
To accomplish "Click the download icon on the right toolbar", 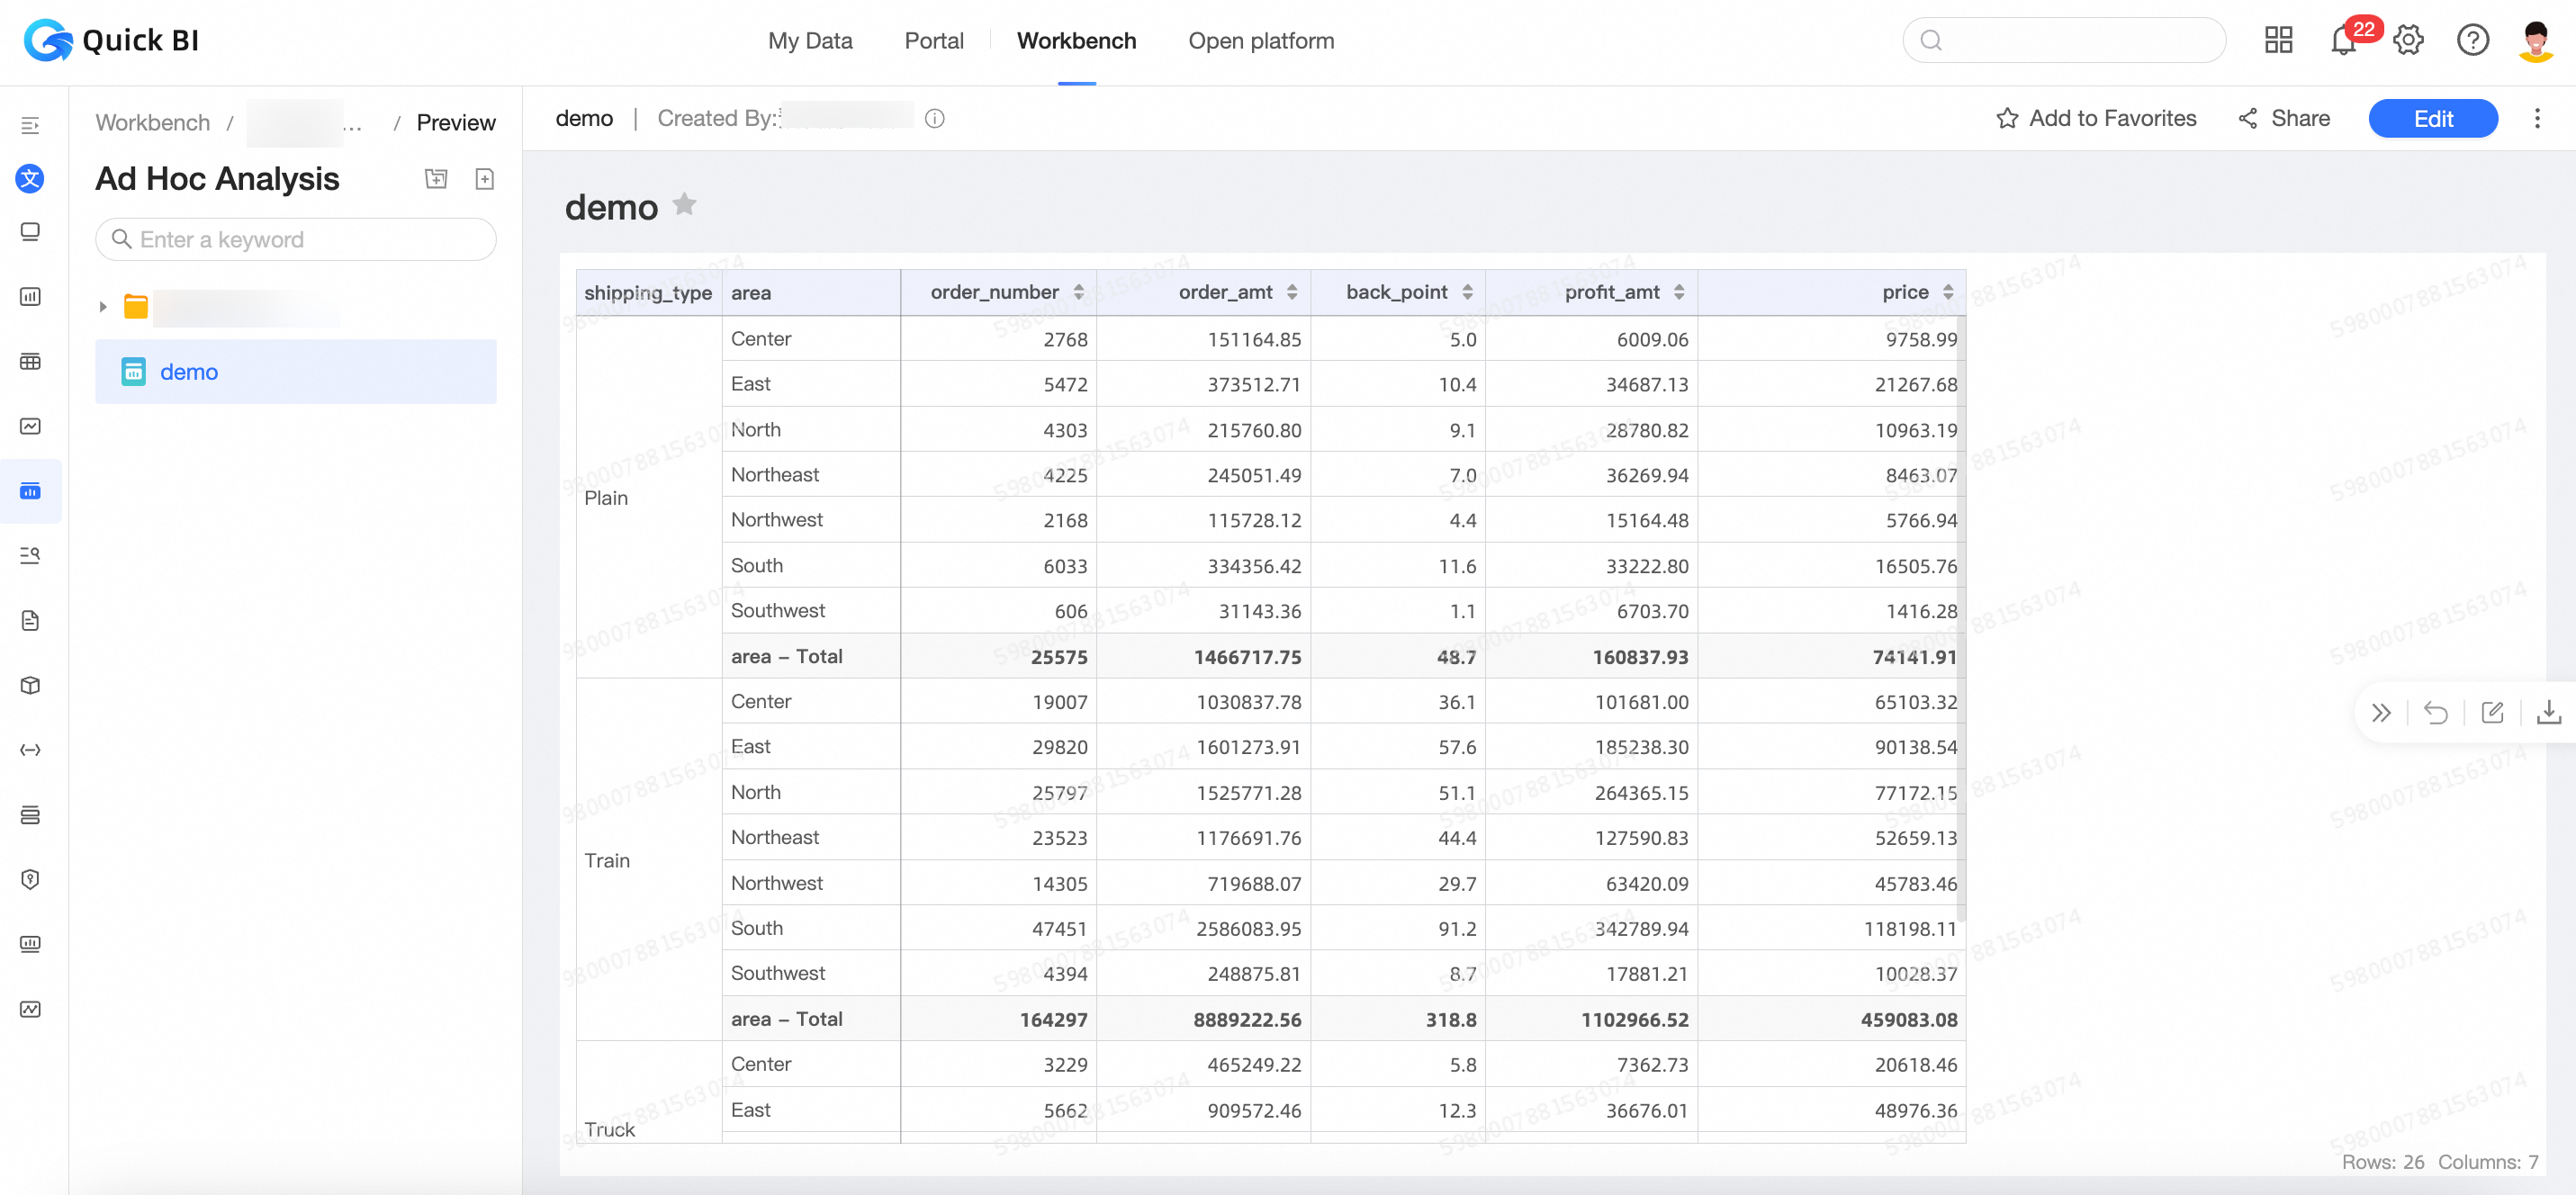I will [2548, 712].
